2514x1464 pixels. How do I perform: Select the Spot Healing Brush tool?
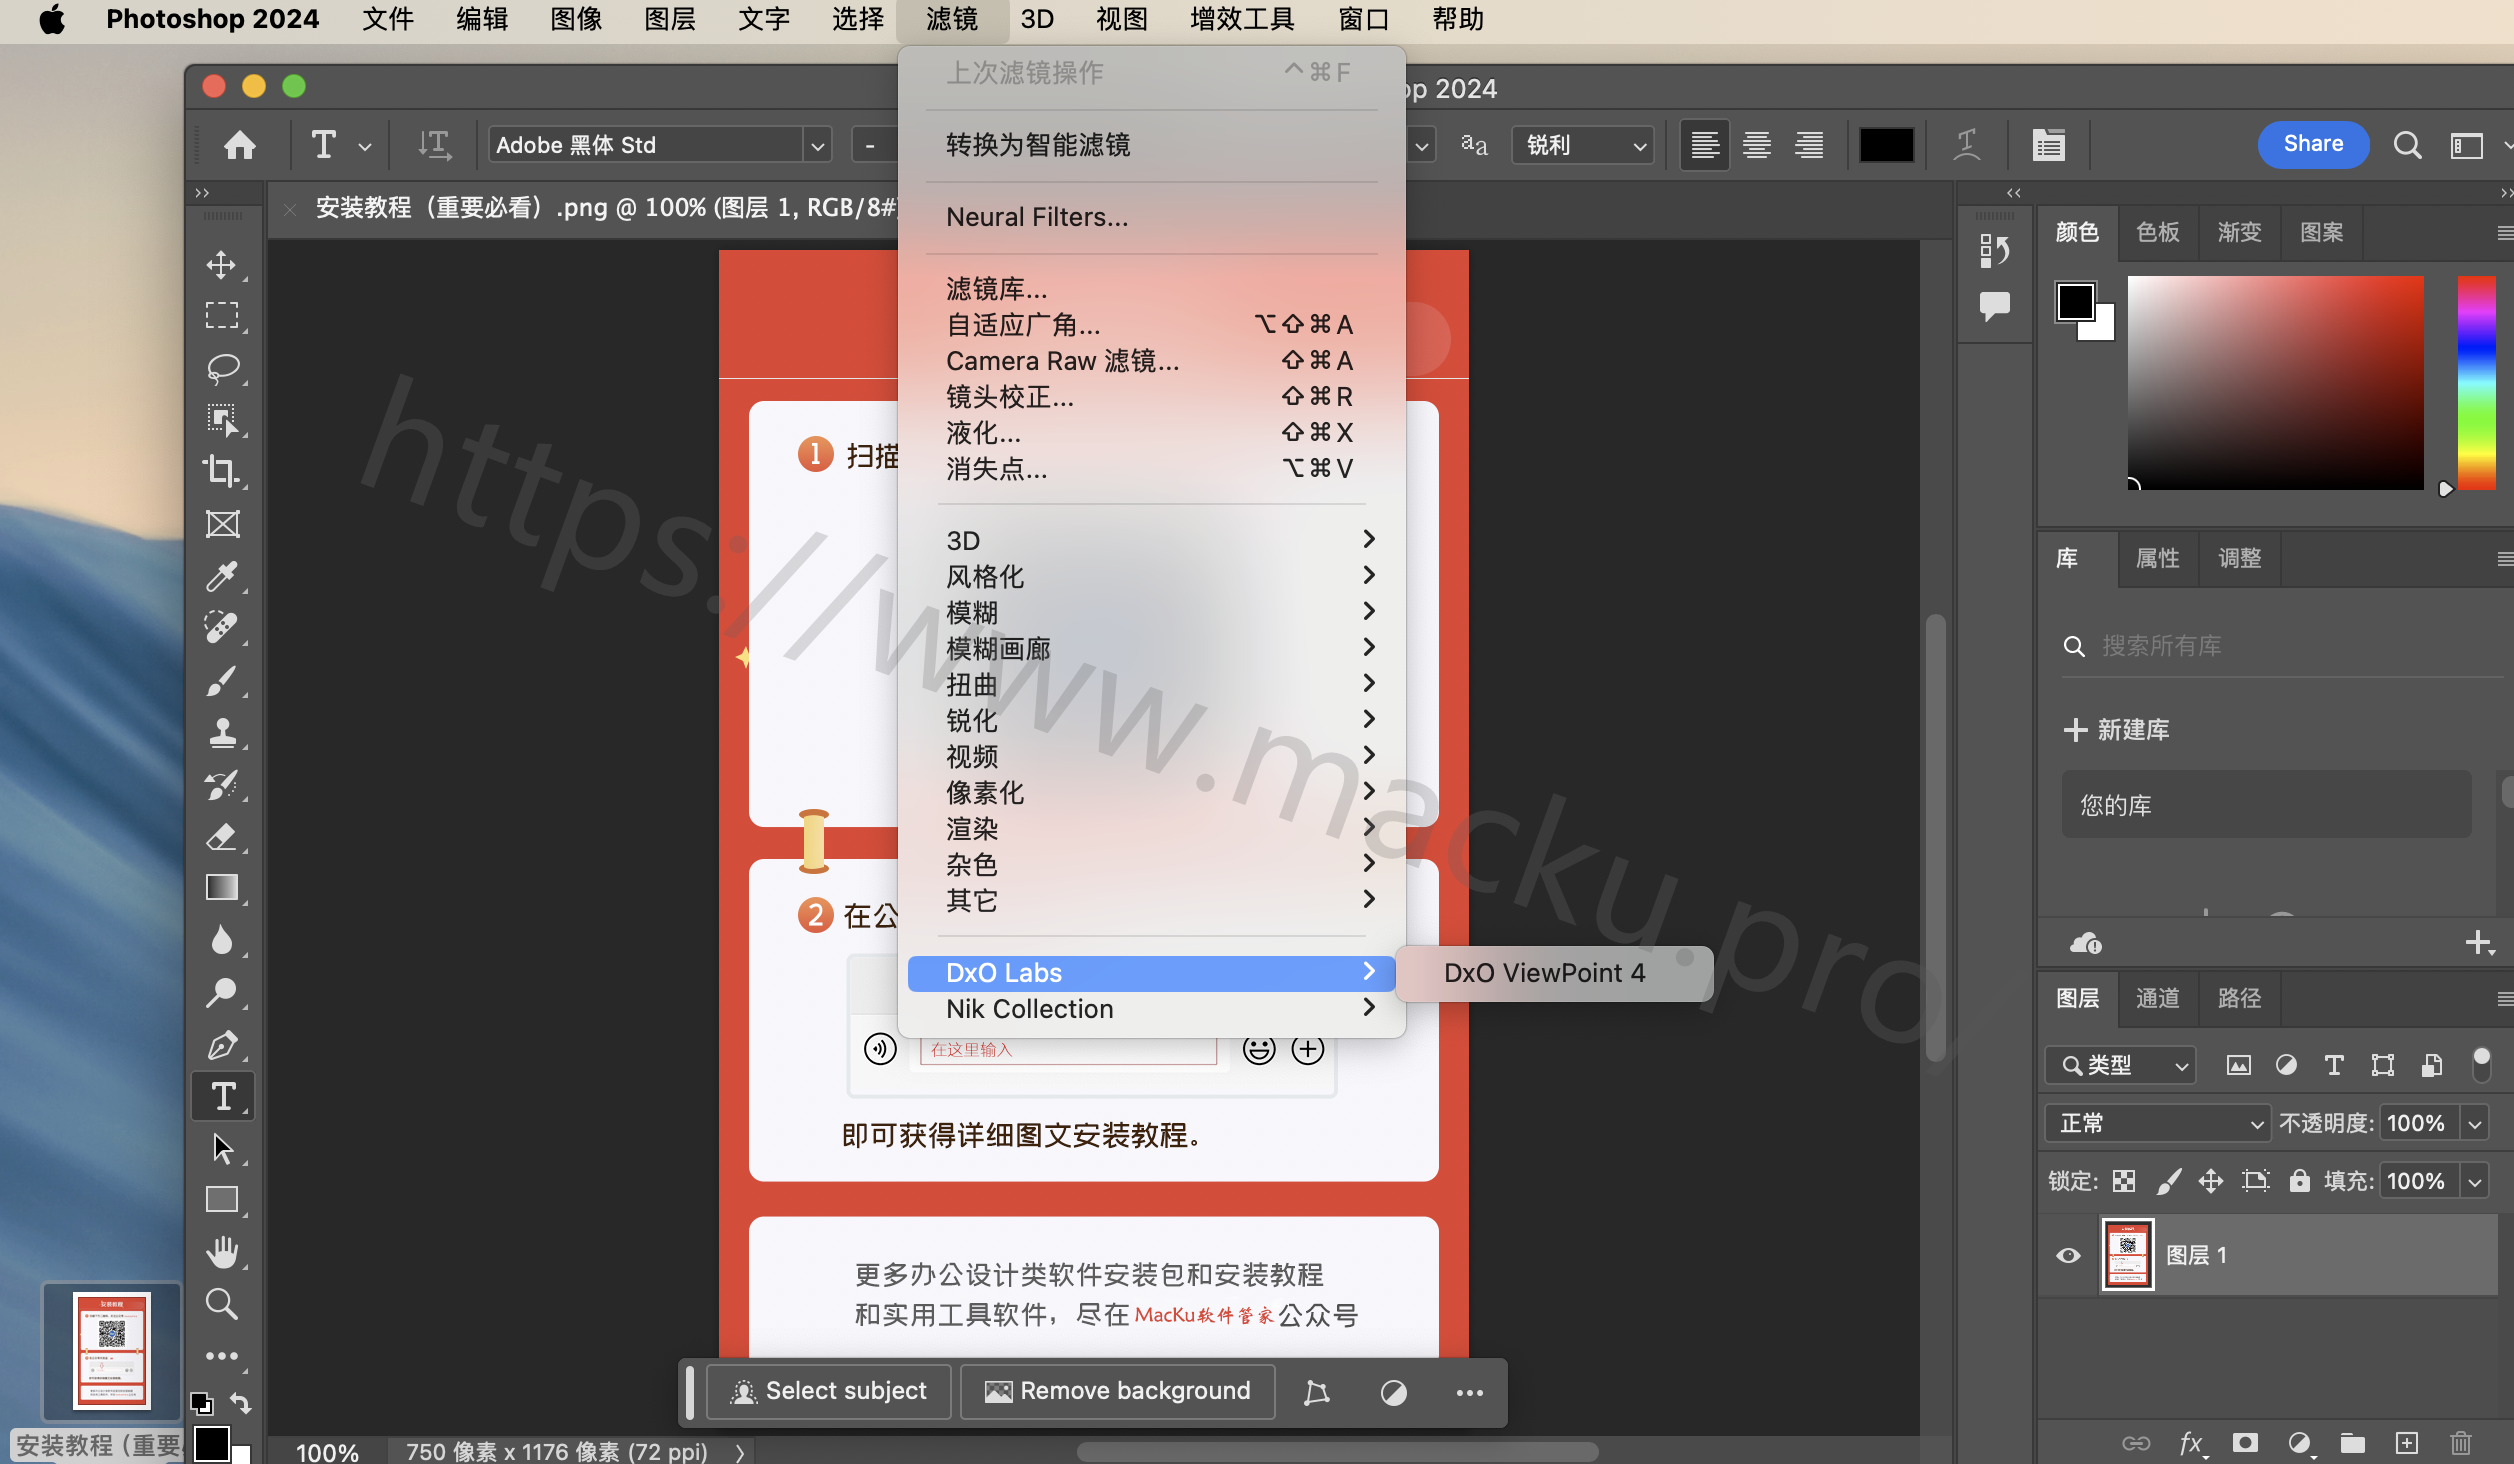[222, 628]
